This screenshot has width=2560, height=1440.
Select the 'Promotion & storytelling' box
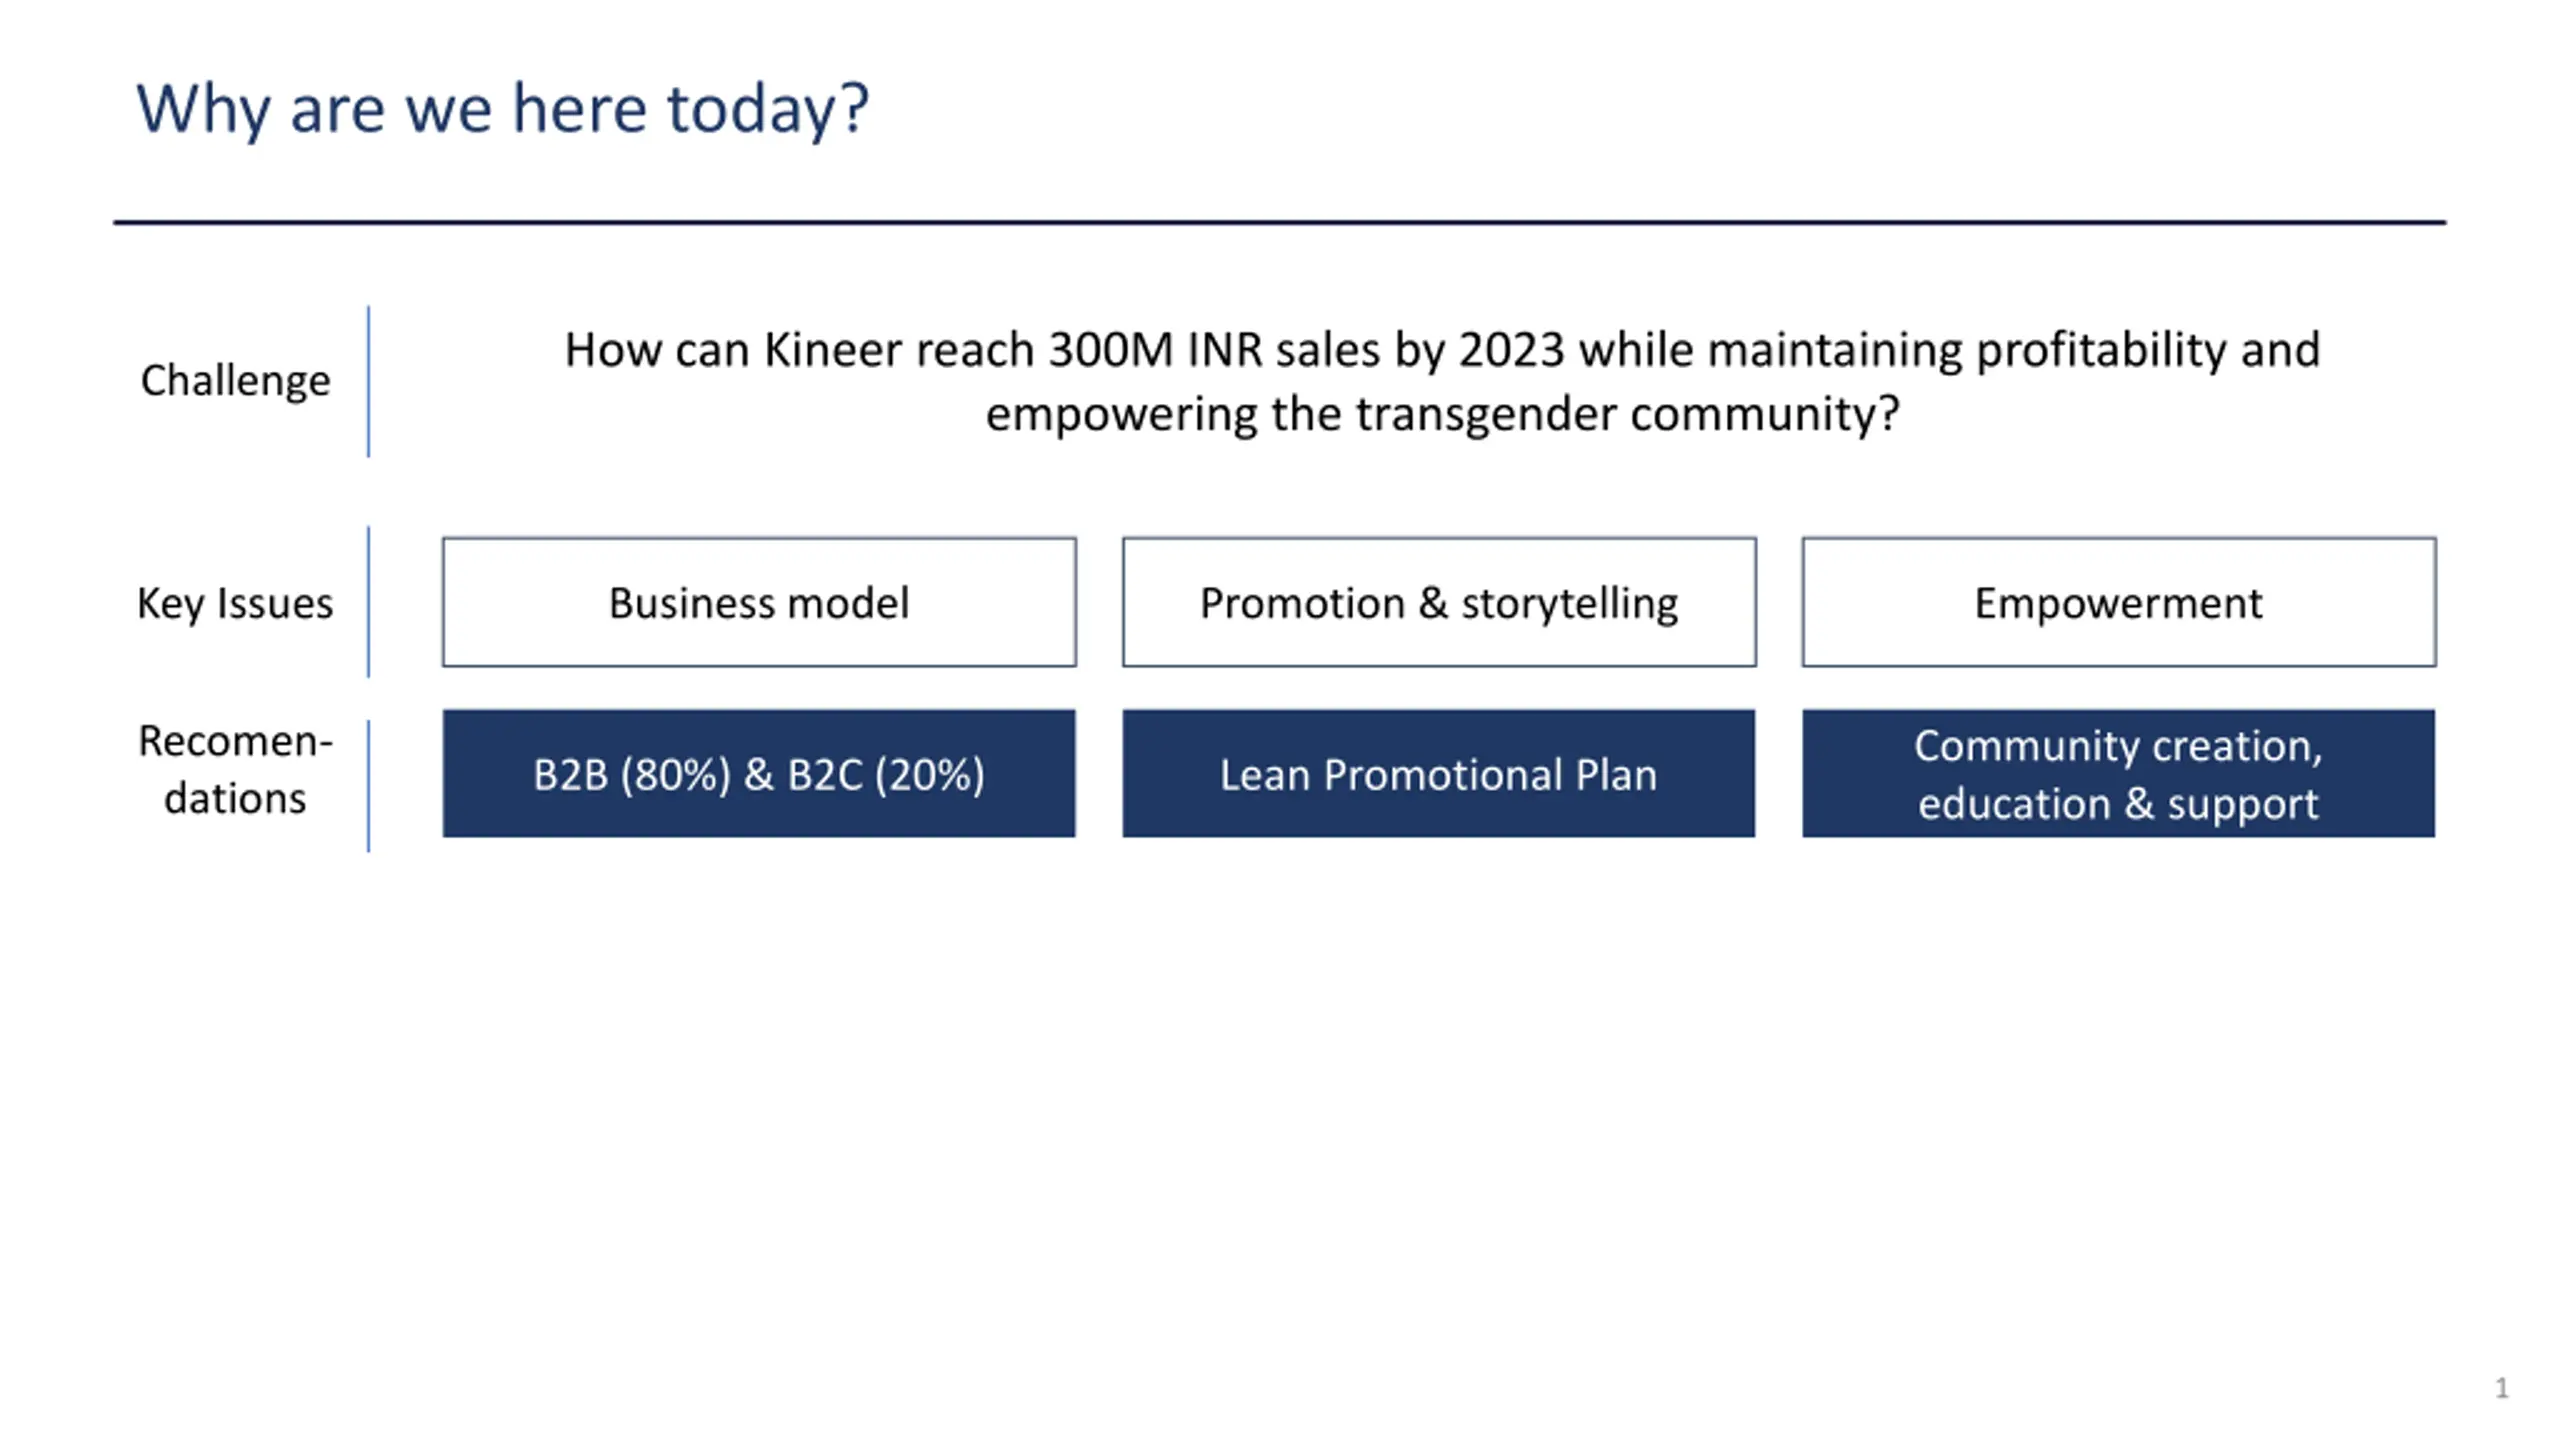click(1439, 602)
